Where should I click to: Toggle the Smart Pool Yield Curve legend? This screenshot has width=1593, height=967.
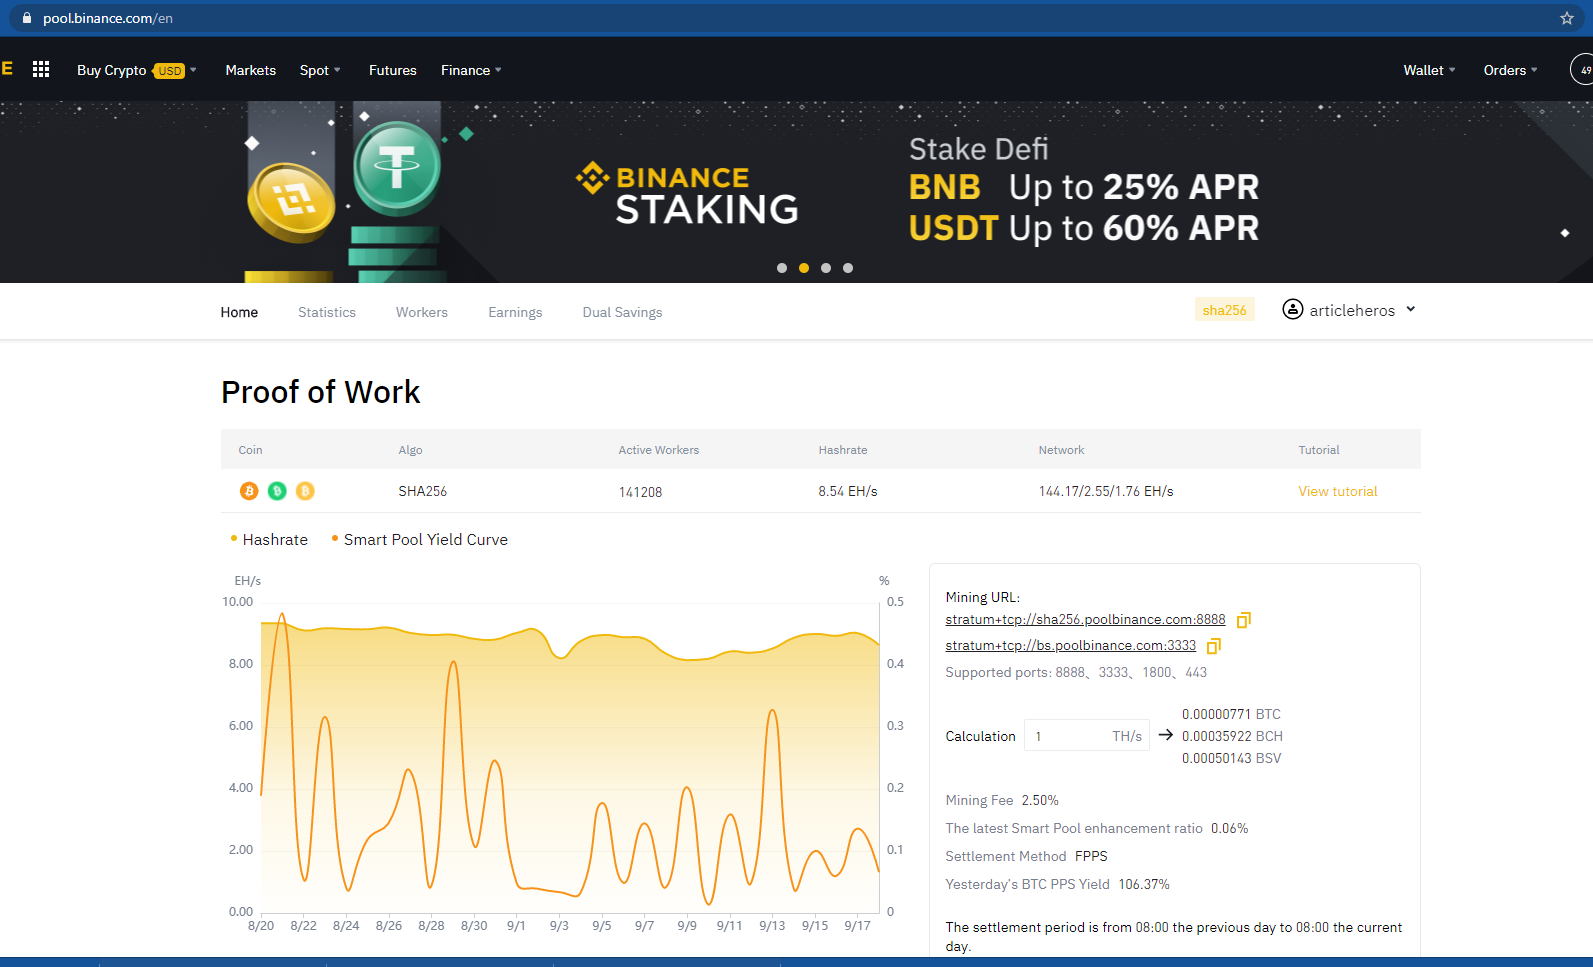(x=420, y=539)
